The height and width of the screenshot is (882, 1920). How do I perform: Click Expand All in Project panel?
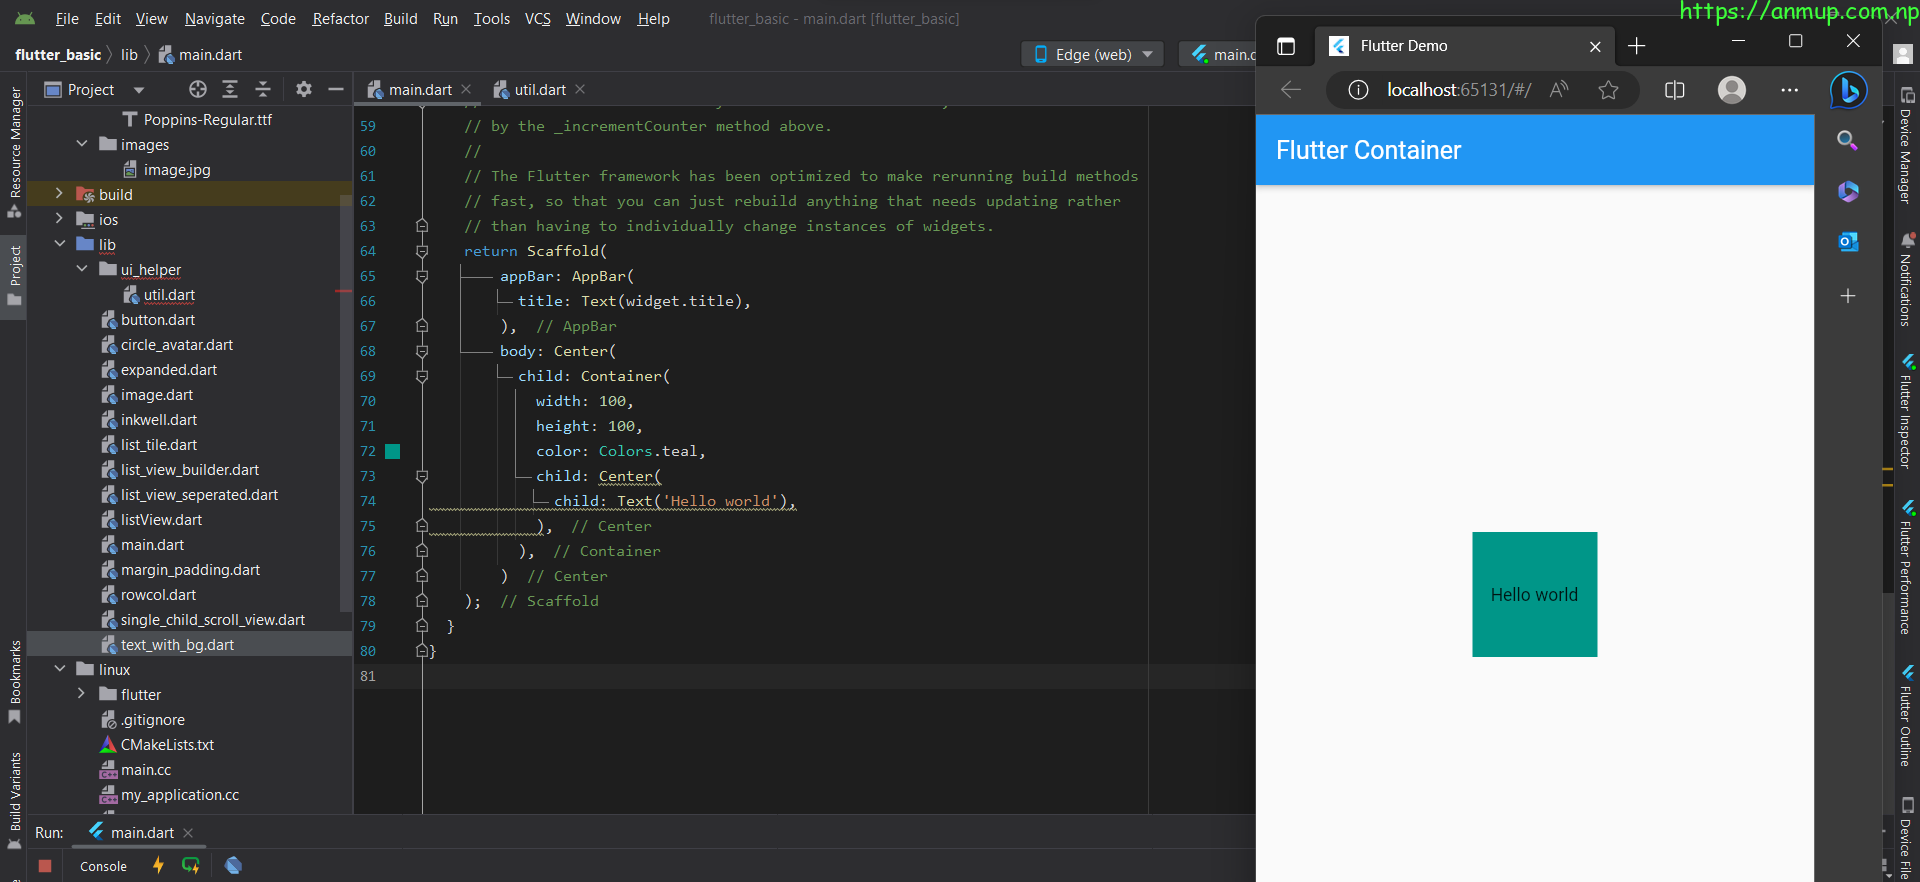[x=230, y=90]
